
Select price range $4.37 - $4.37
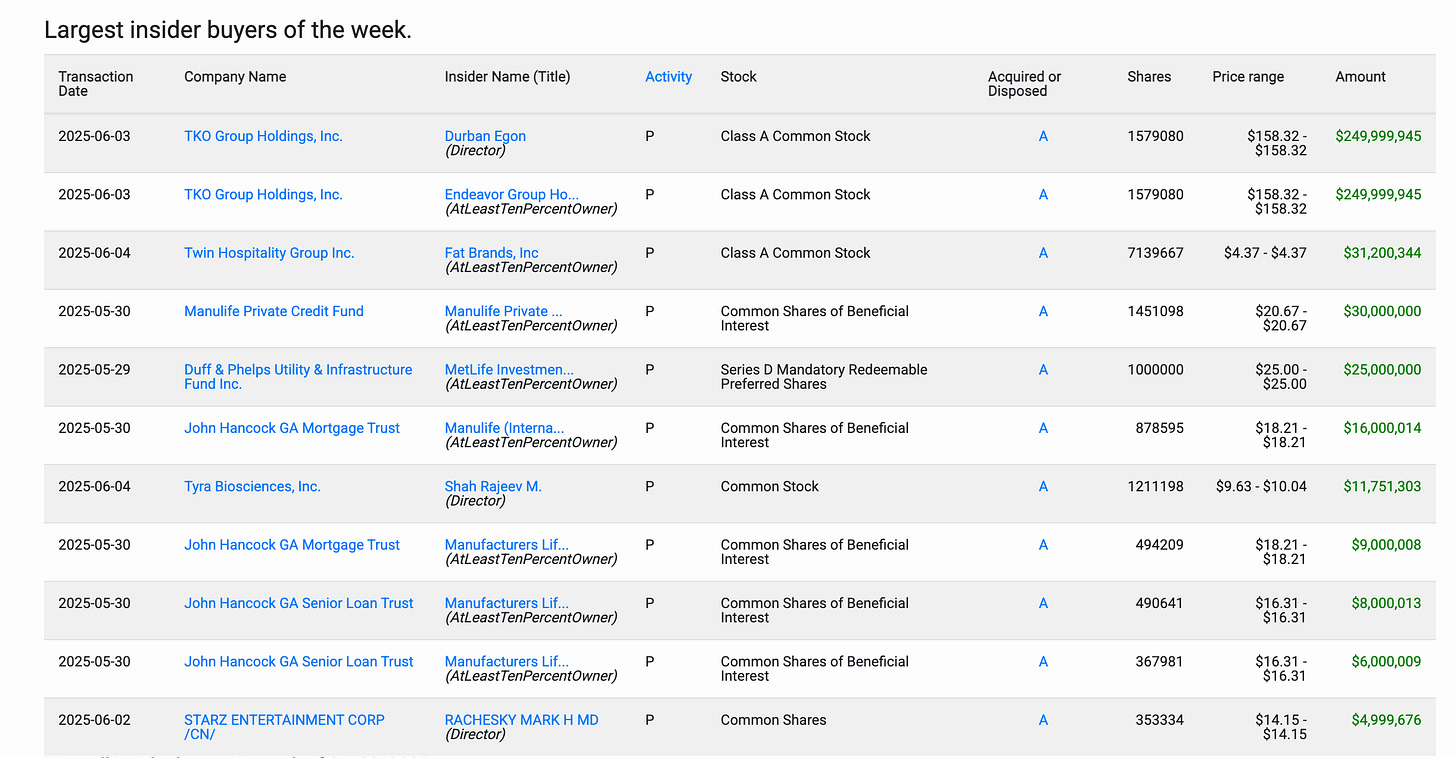coord(1265,253)
